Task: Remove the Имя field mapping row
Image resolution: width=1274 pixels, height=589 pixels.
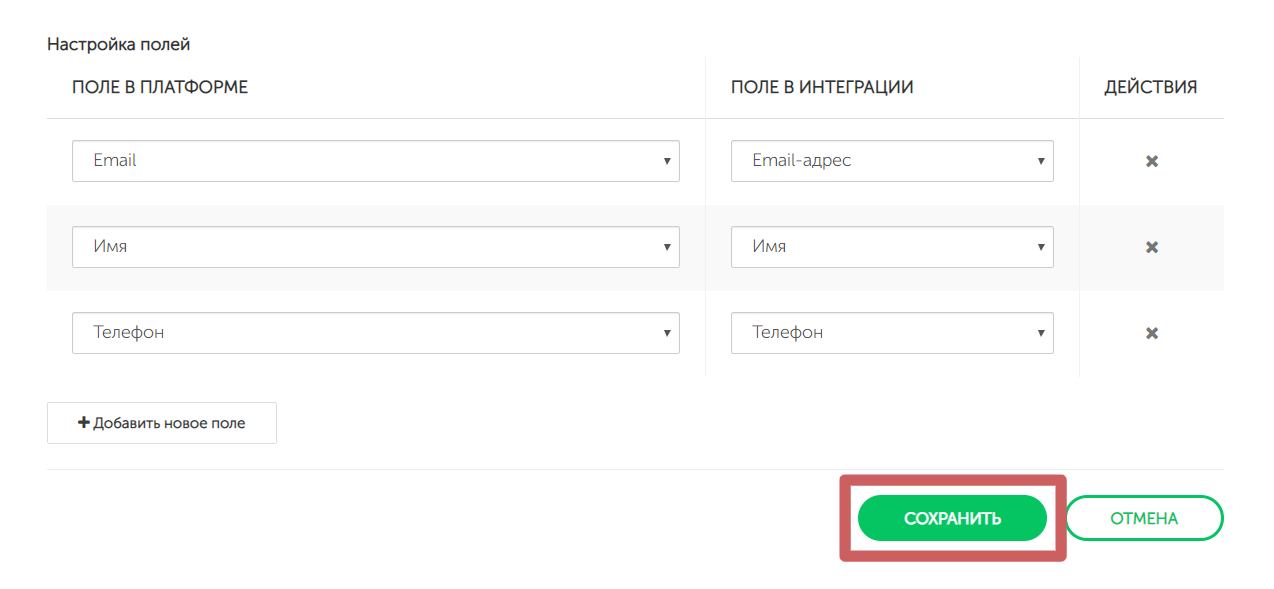Action: pos(1151,247)
